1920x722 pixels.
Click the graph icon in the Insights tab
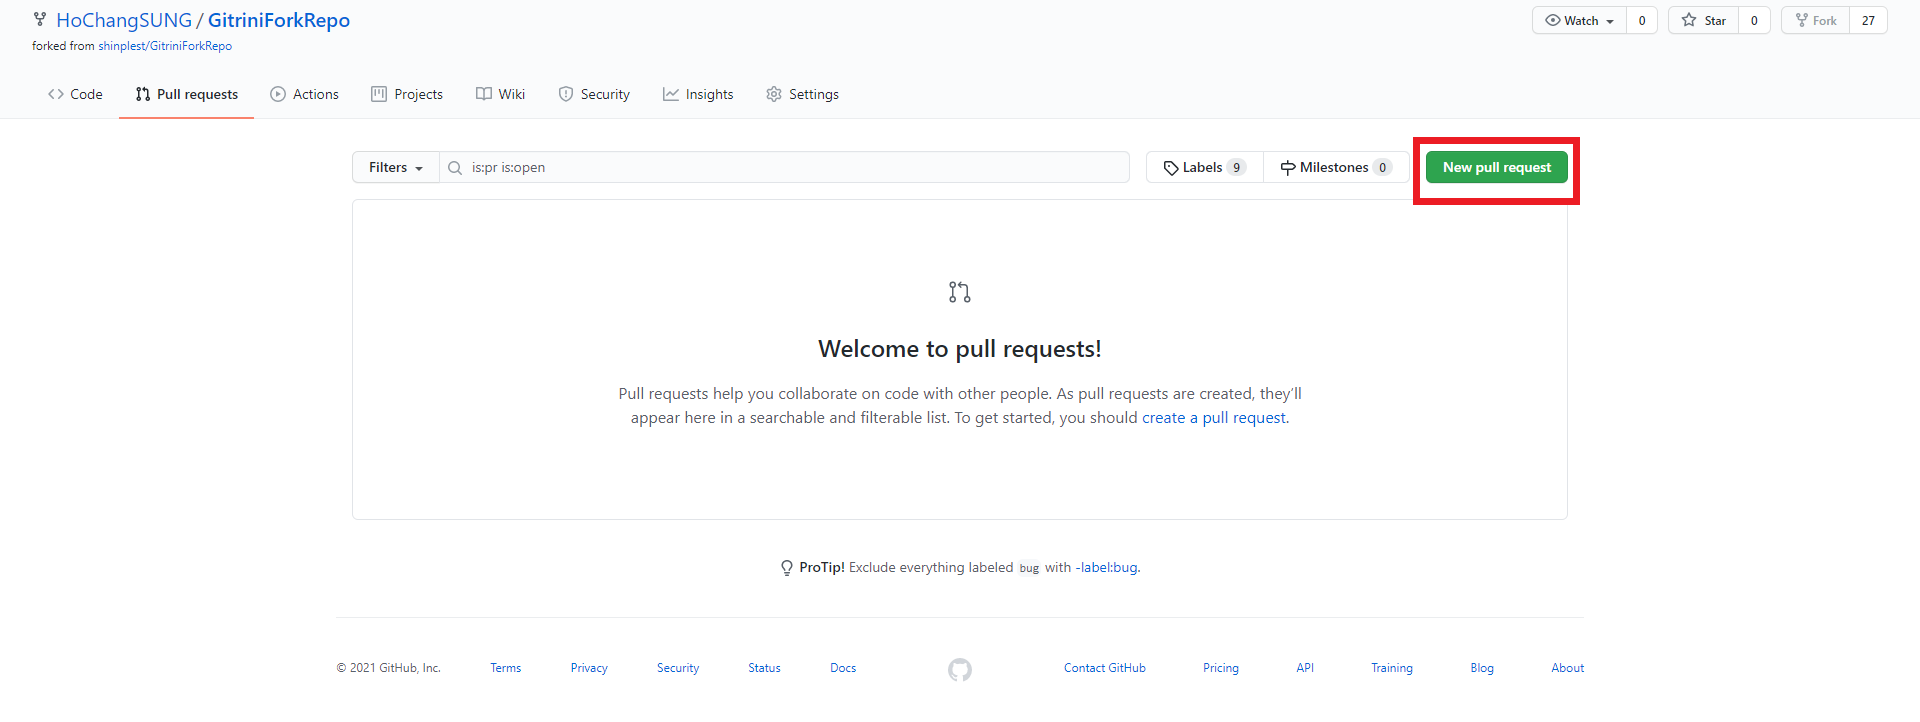(x=671, y=94)
